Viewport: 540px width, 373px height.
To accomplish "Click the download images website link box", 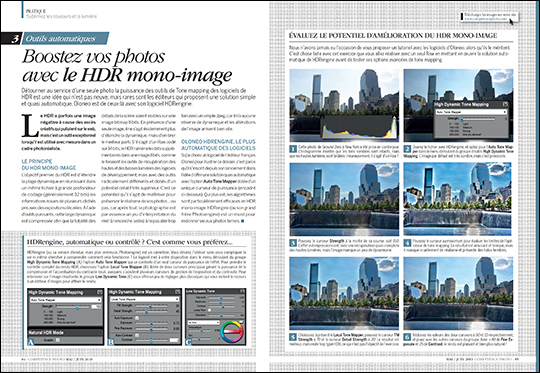I will click(x=489, y=17).
